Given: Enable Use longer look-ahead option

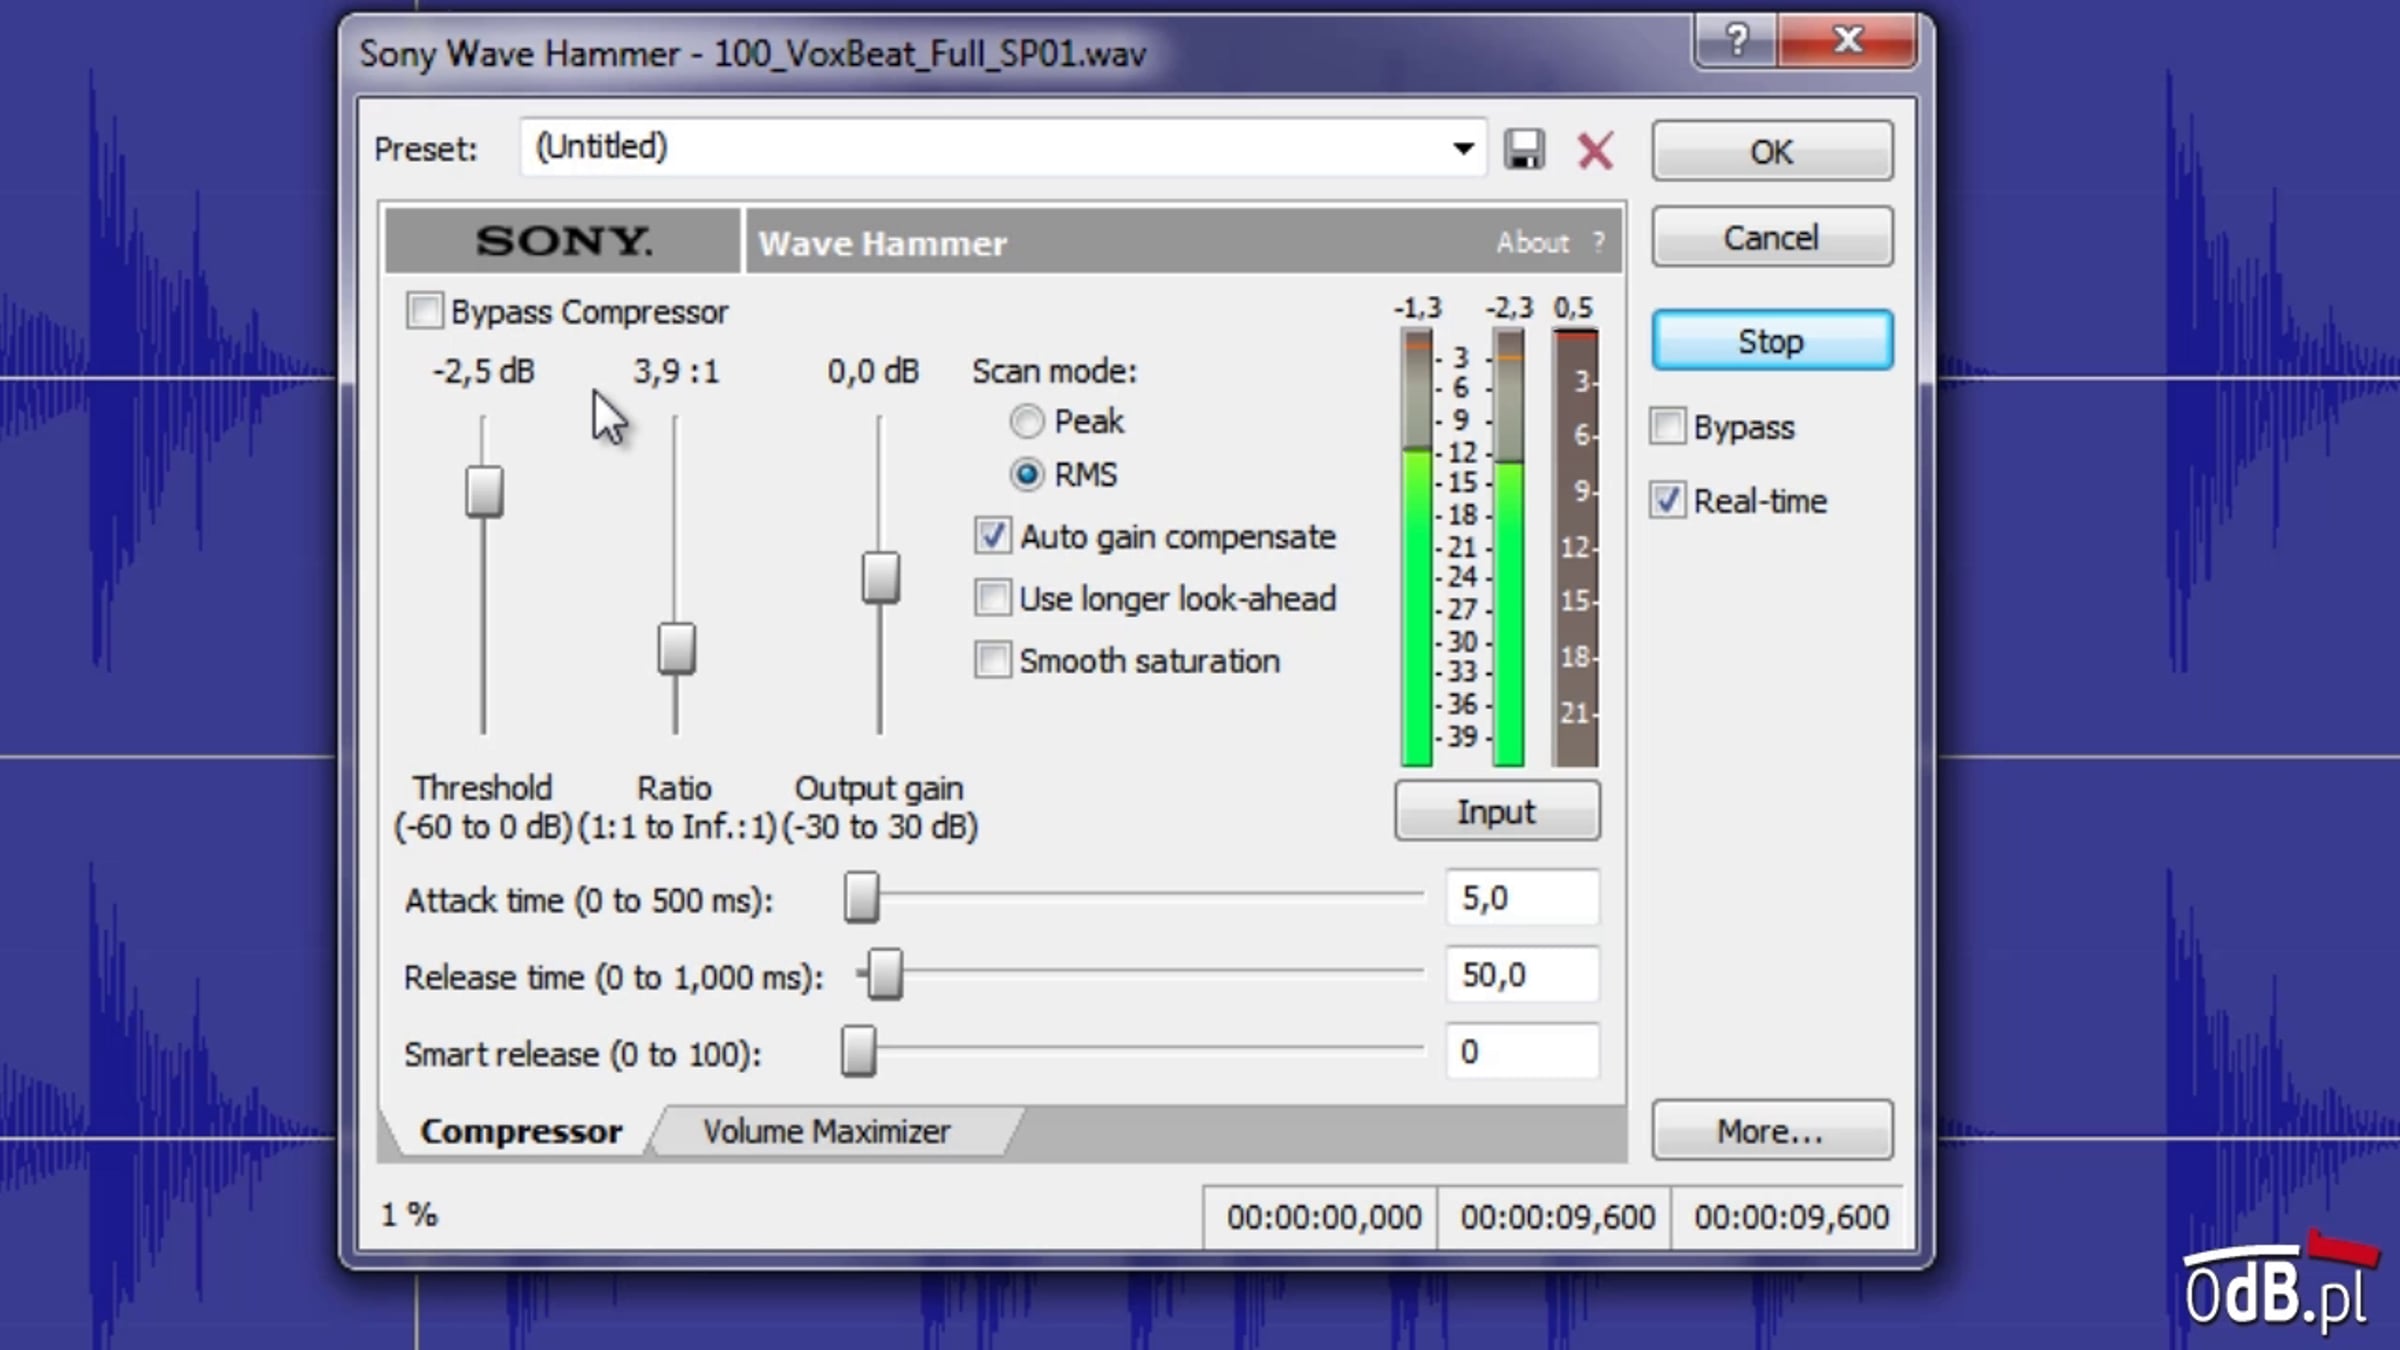Looking at the screenshot, I should (x=993, y=598).
